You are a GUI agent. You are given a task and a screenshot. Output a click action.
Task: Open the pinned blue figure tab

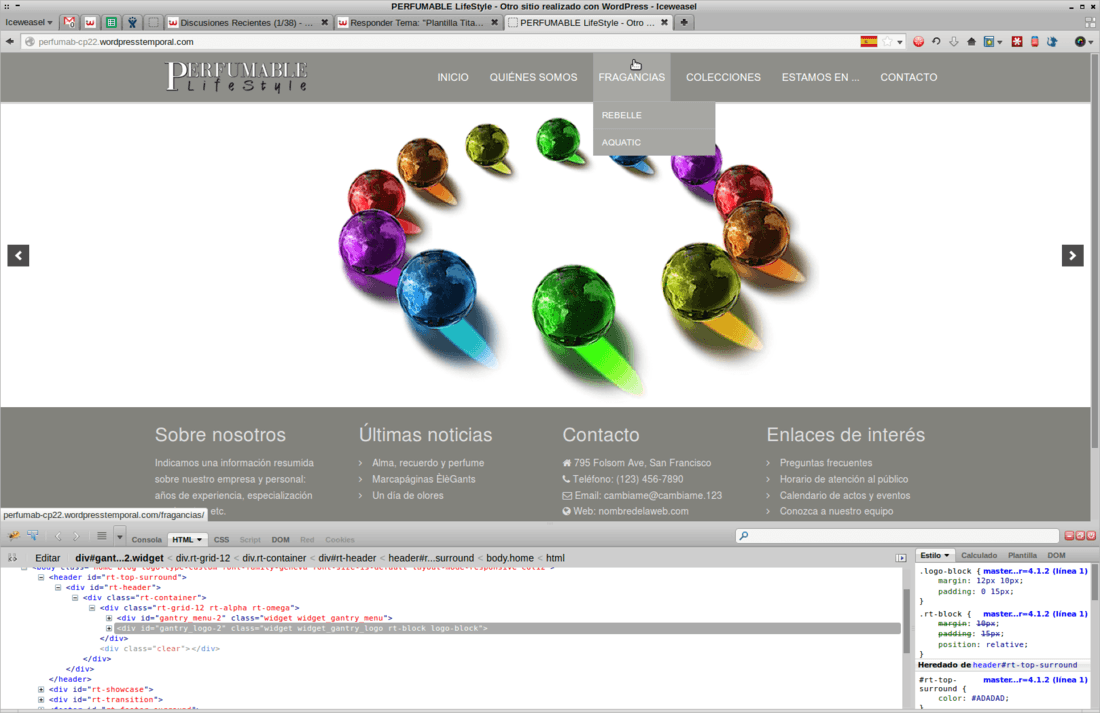[132, 22]
